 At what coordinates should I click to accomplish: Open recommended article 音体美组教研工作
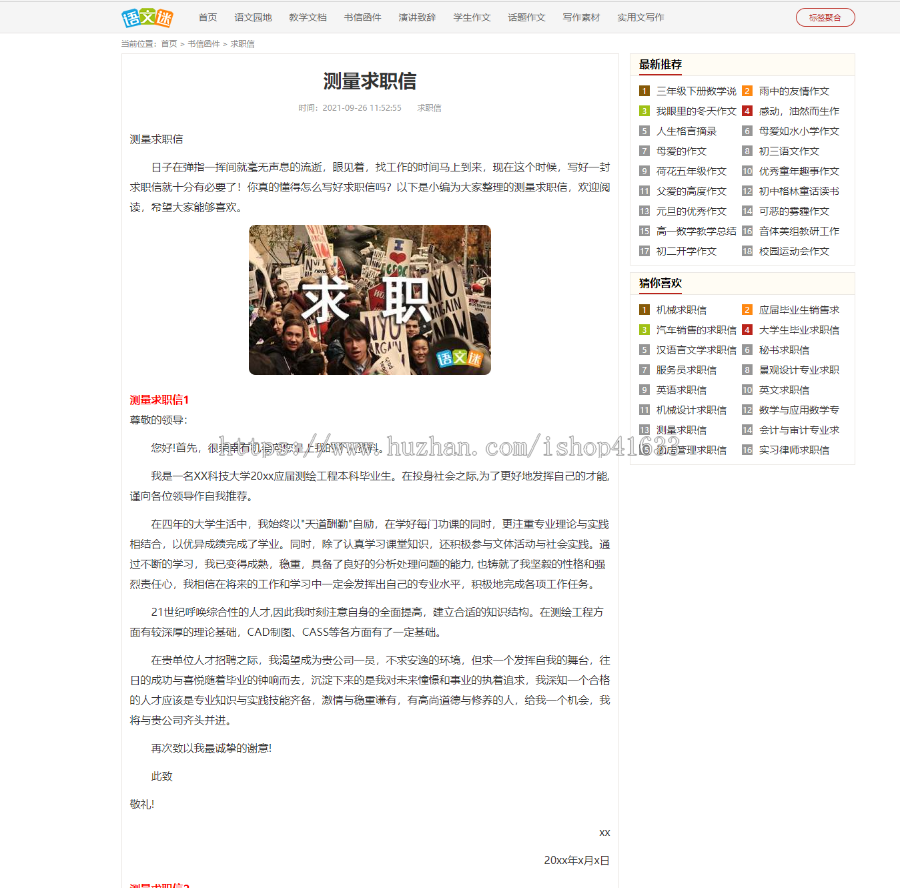pos(799,231)
